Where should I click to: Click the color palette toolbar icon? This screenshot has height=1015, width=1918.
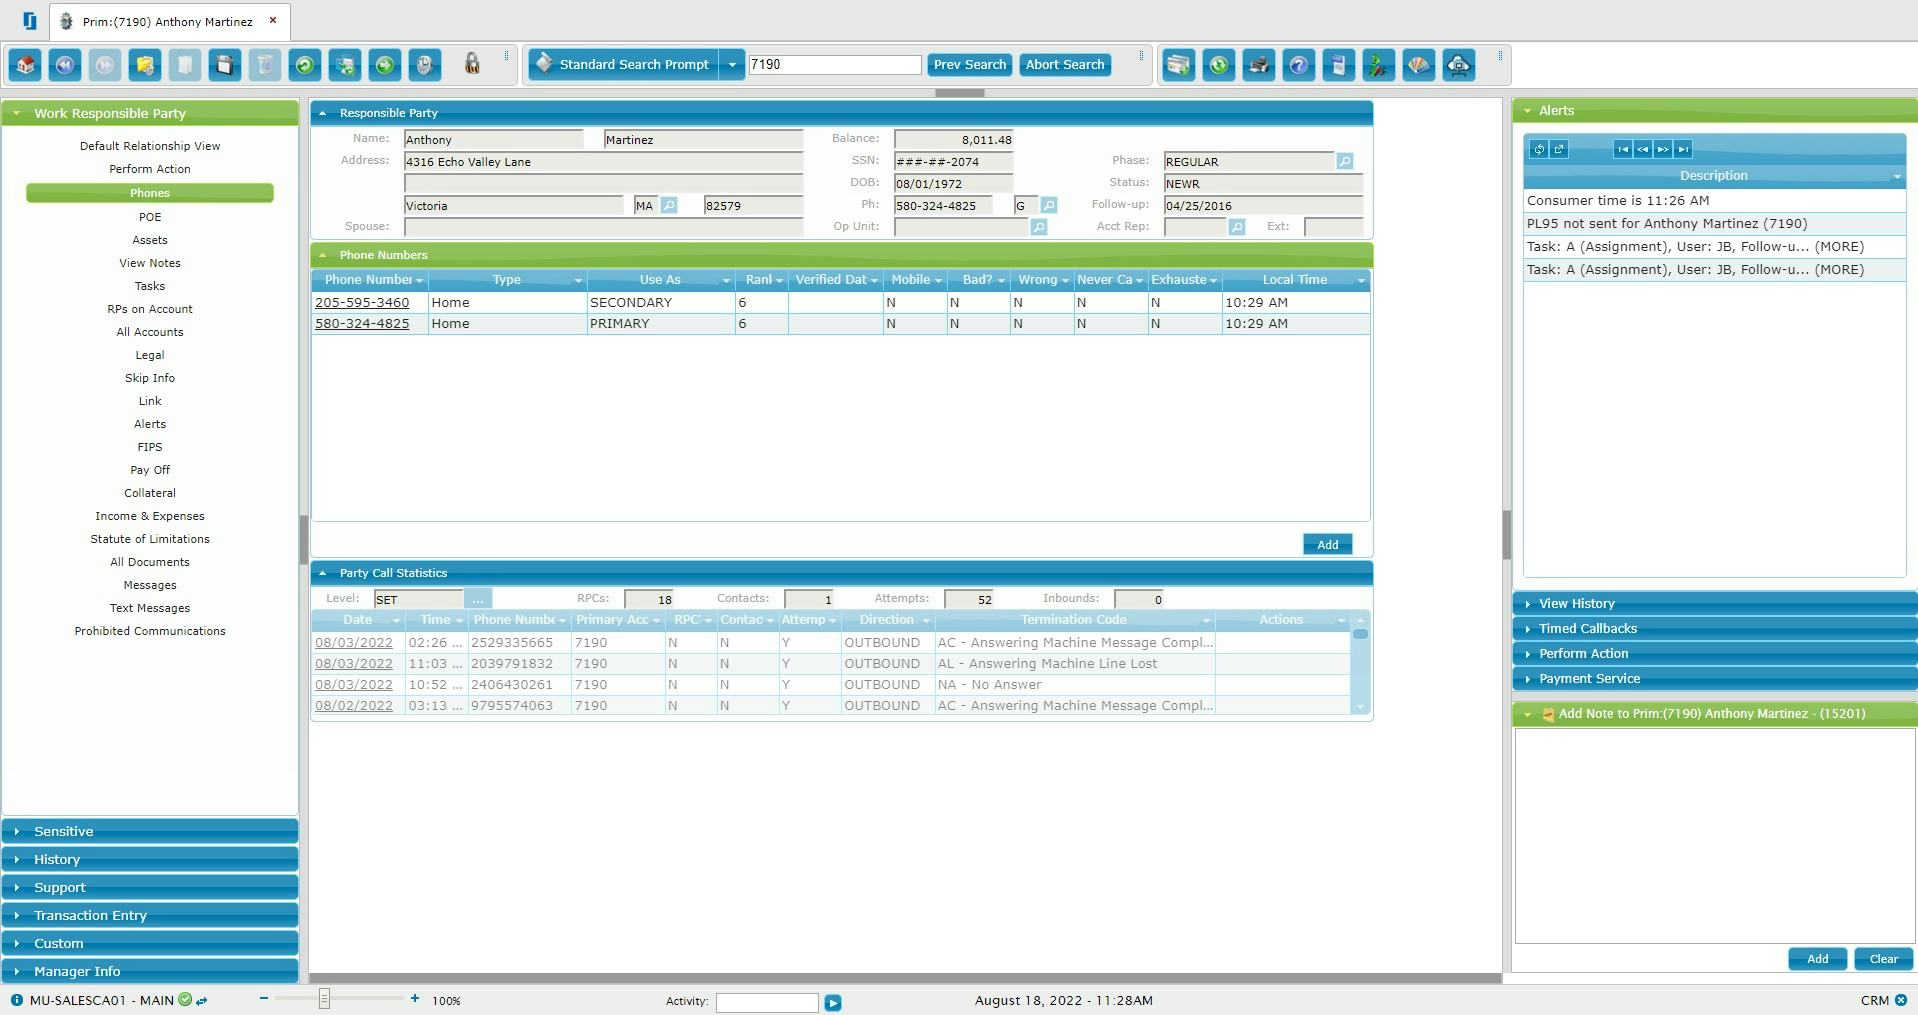pyautogui.click(x=1418, y=65)
